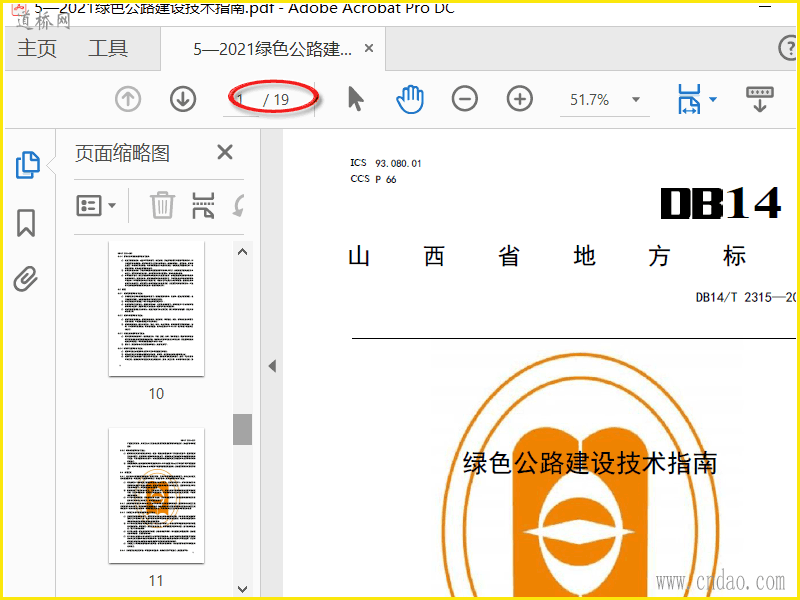
Task: Close the 5—2021绿色公路建 document tab
Action: point(369,48)
